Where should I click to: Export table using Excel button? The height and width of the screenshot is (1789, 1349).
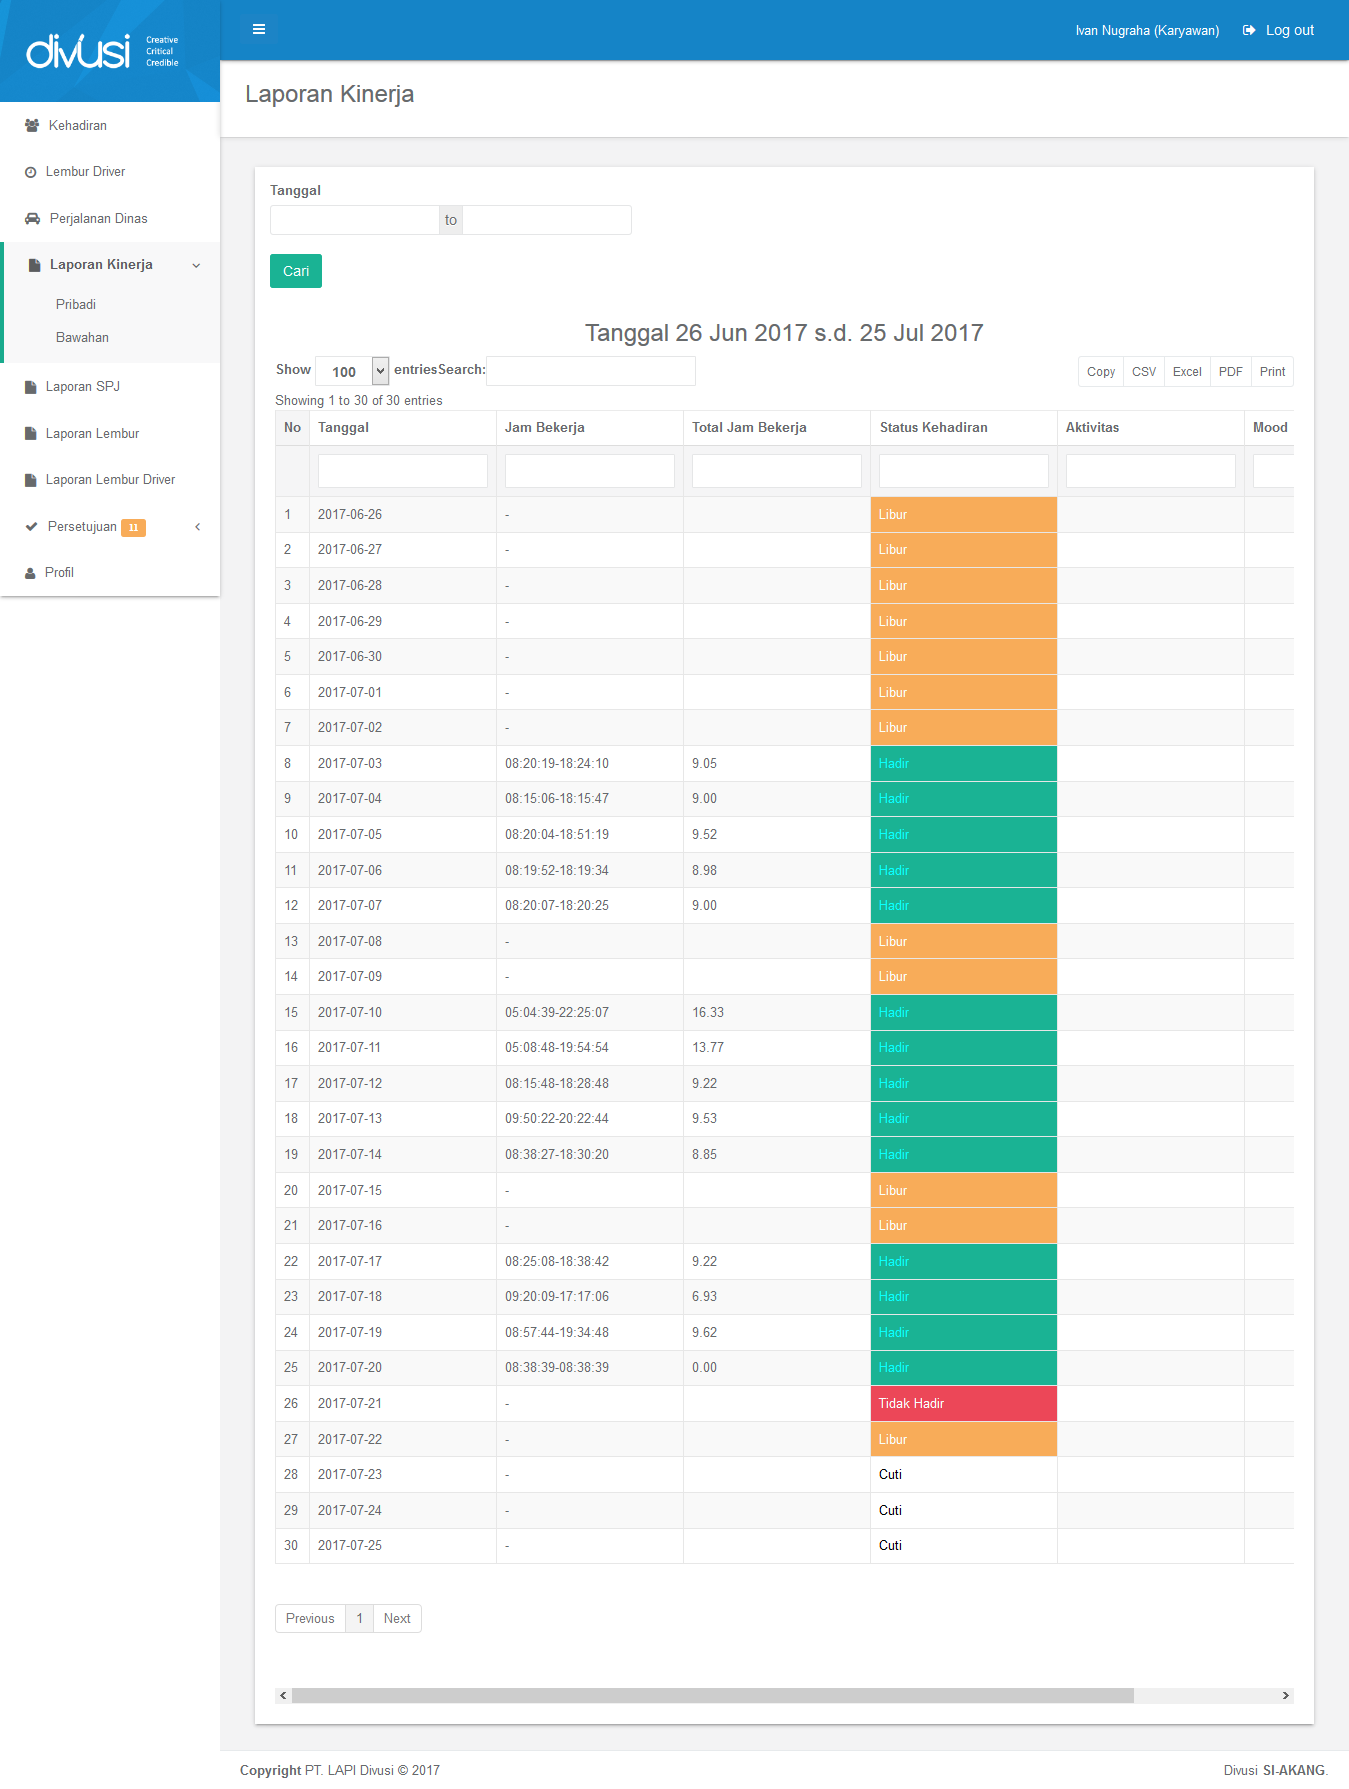(1187, 372)
